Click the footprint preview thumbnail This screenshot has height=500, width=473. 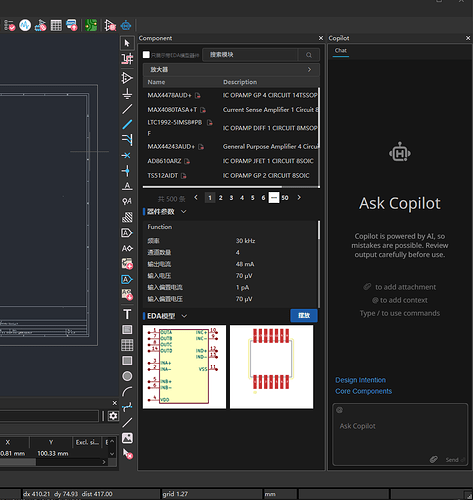271,367
